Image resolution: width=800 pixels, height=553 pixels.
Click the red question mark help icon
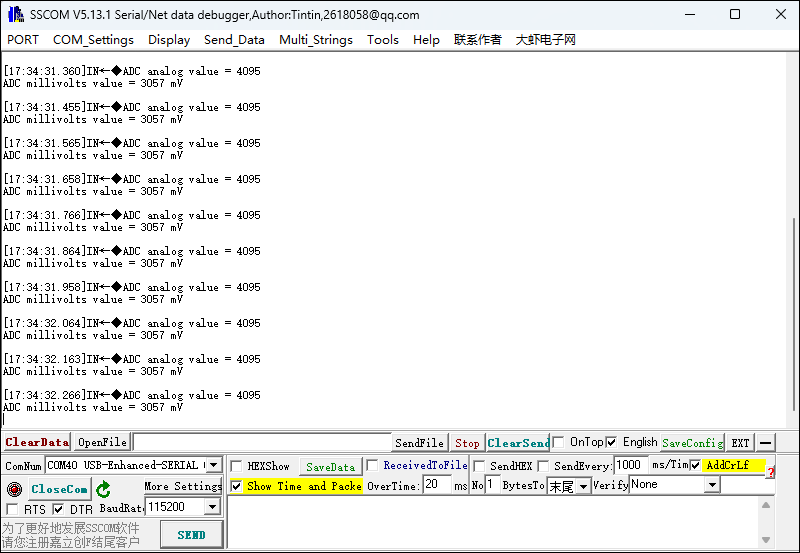pos(771,472)
